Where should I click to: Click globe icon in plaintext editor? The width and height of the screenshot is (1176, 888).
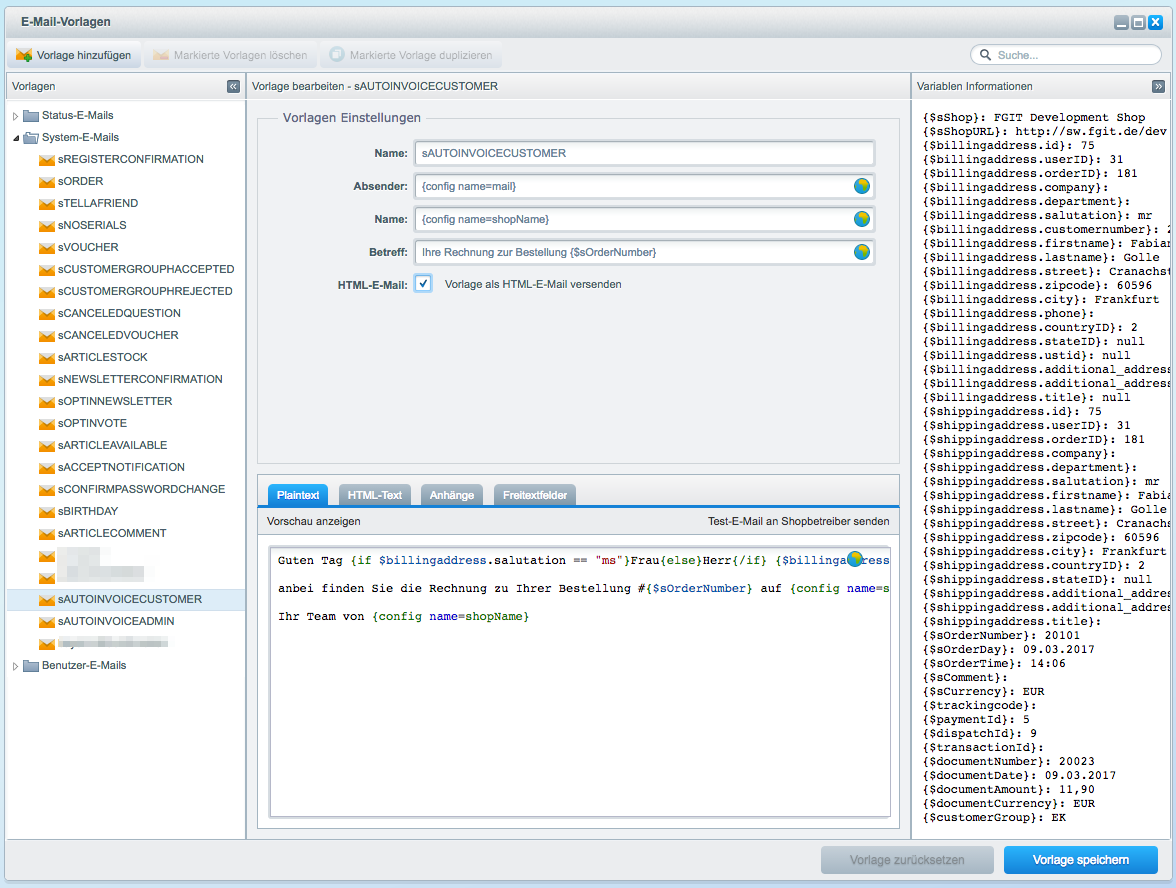click(x=855, y=559)
